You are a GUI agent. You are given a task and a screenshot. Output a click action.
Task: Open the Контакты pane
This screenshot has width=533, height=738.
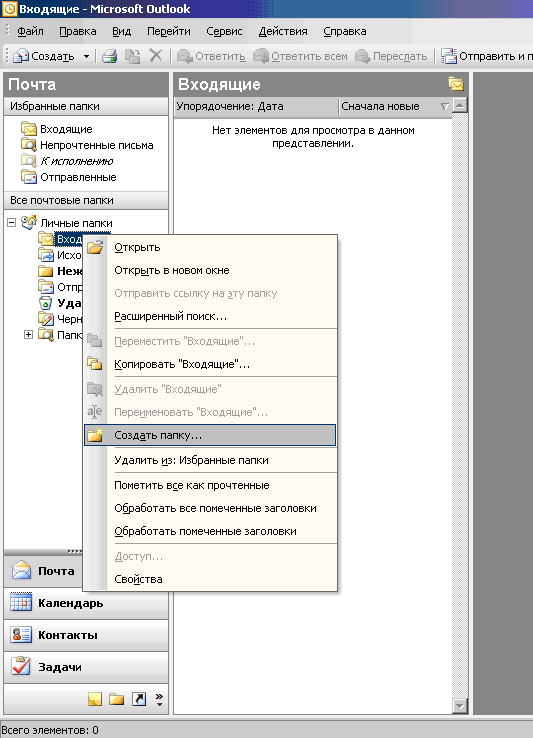point(86,635)
